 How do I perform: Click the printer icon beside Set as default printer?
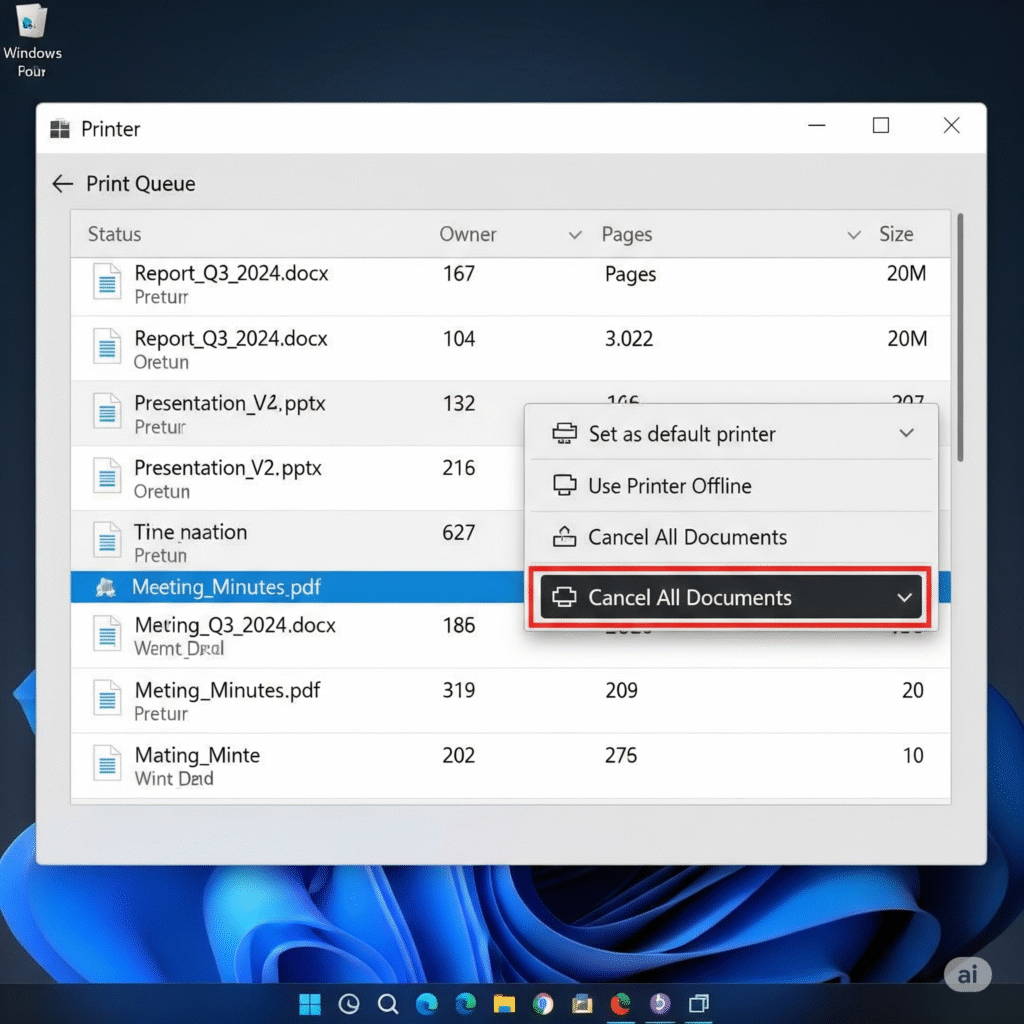pyautogui.click(x=567, y=433)
